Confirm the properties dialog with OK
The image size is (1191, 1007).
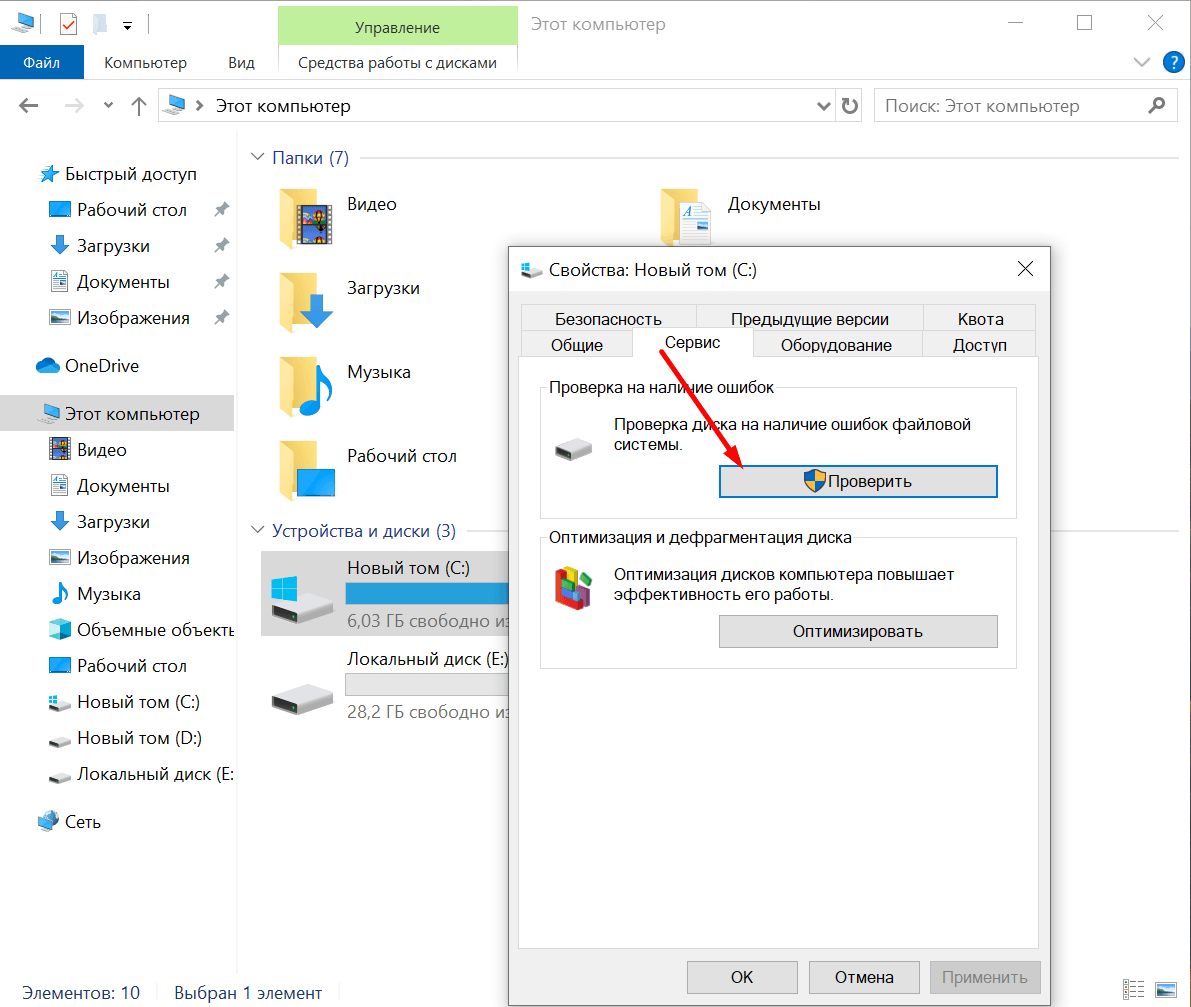pos(742,977)
